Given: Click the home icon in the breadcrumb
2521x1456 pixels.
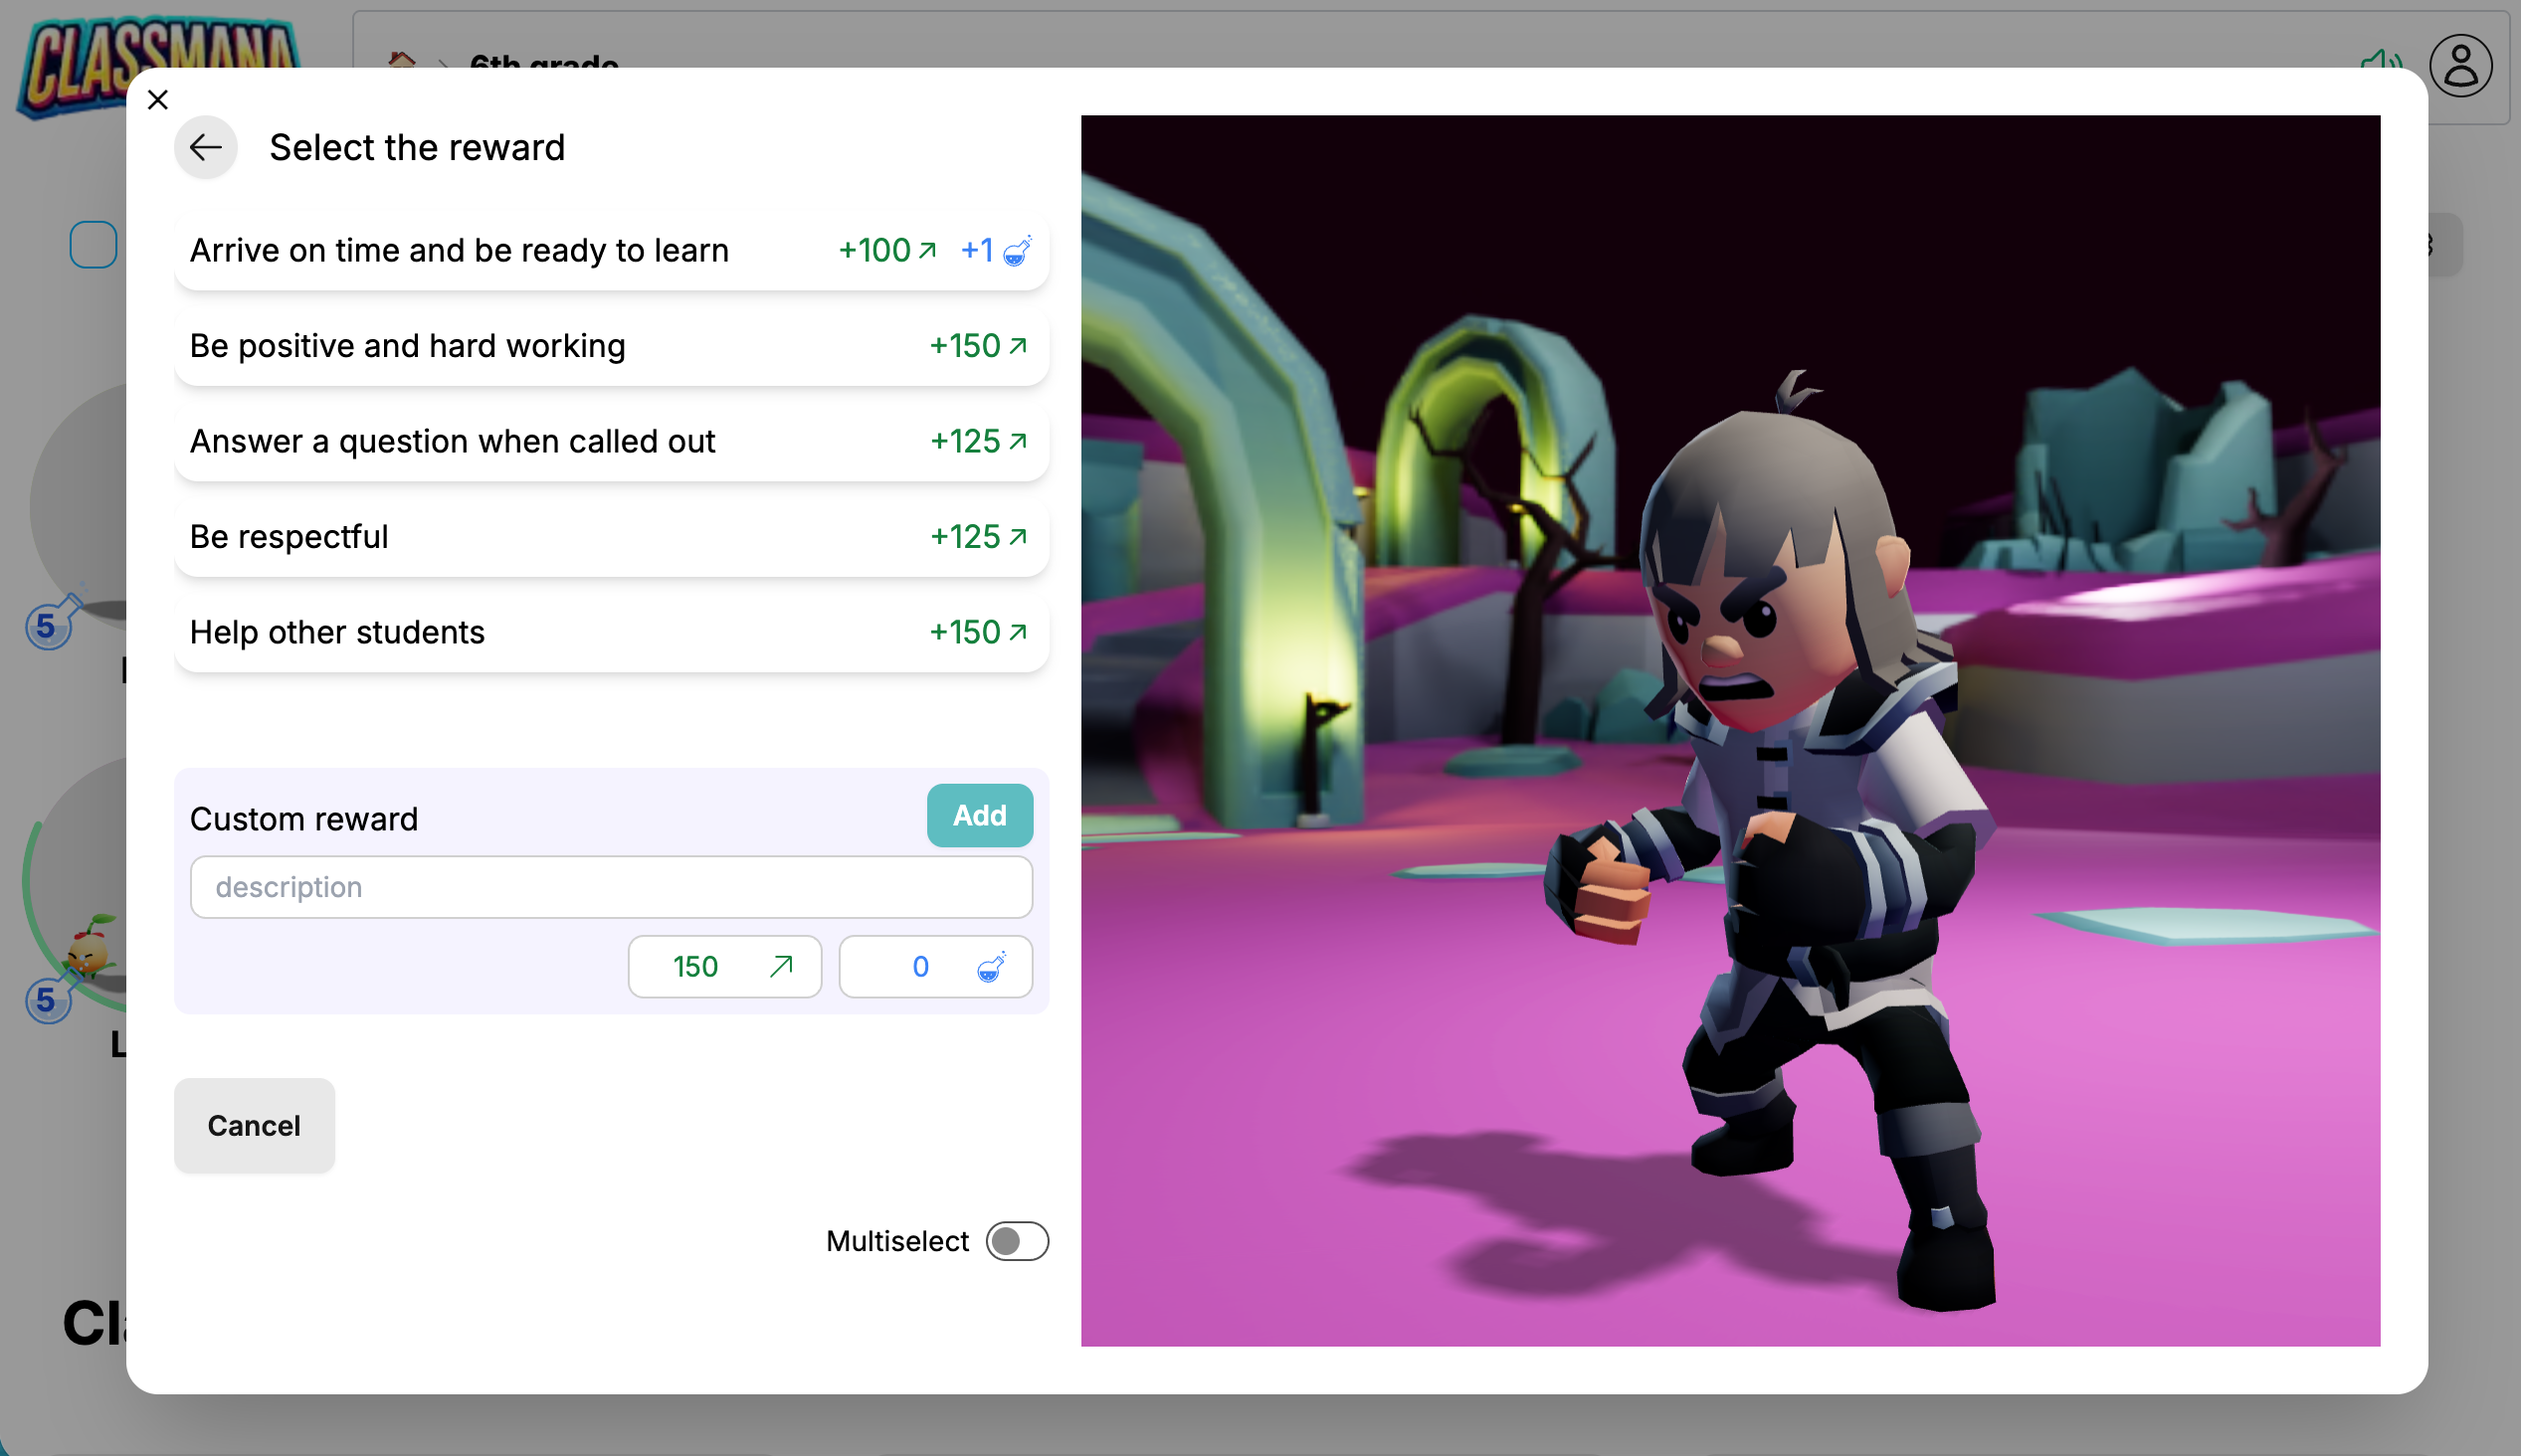Looking at the screenshot, I should tap(402, 58).
